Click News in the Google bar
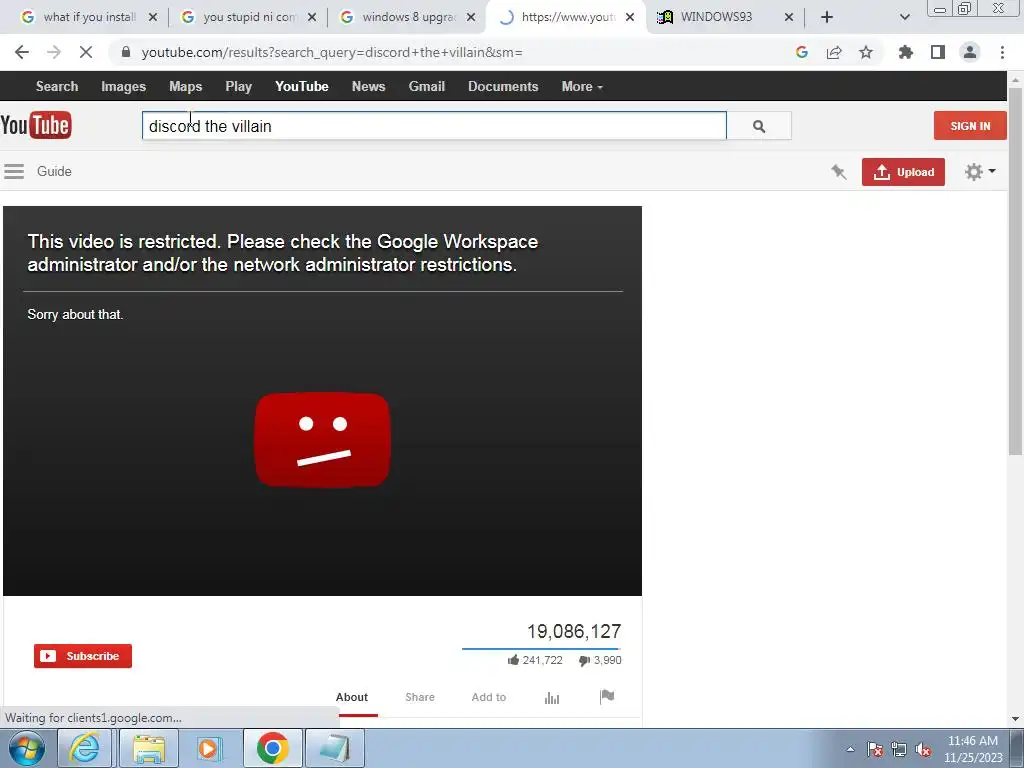 click(x=368, y=86)
